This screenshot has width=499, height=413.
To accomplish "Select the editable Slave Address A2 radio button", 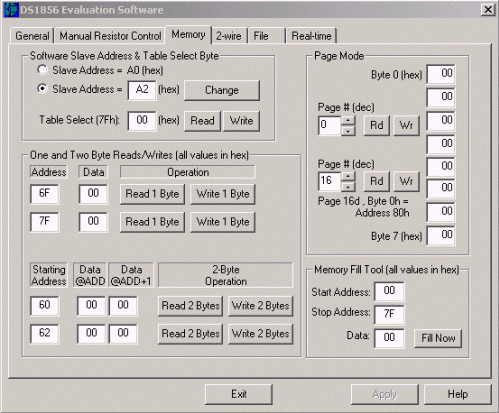I will click(x=42, y=89).
